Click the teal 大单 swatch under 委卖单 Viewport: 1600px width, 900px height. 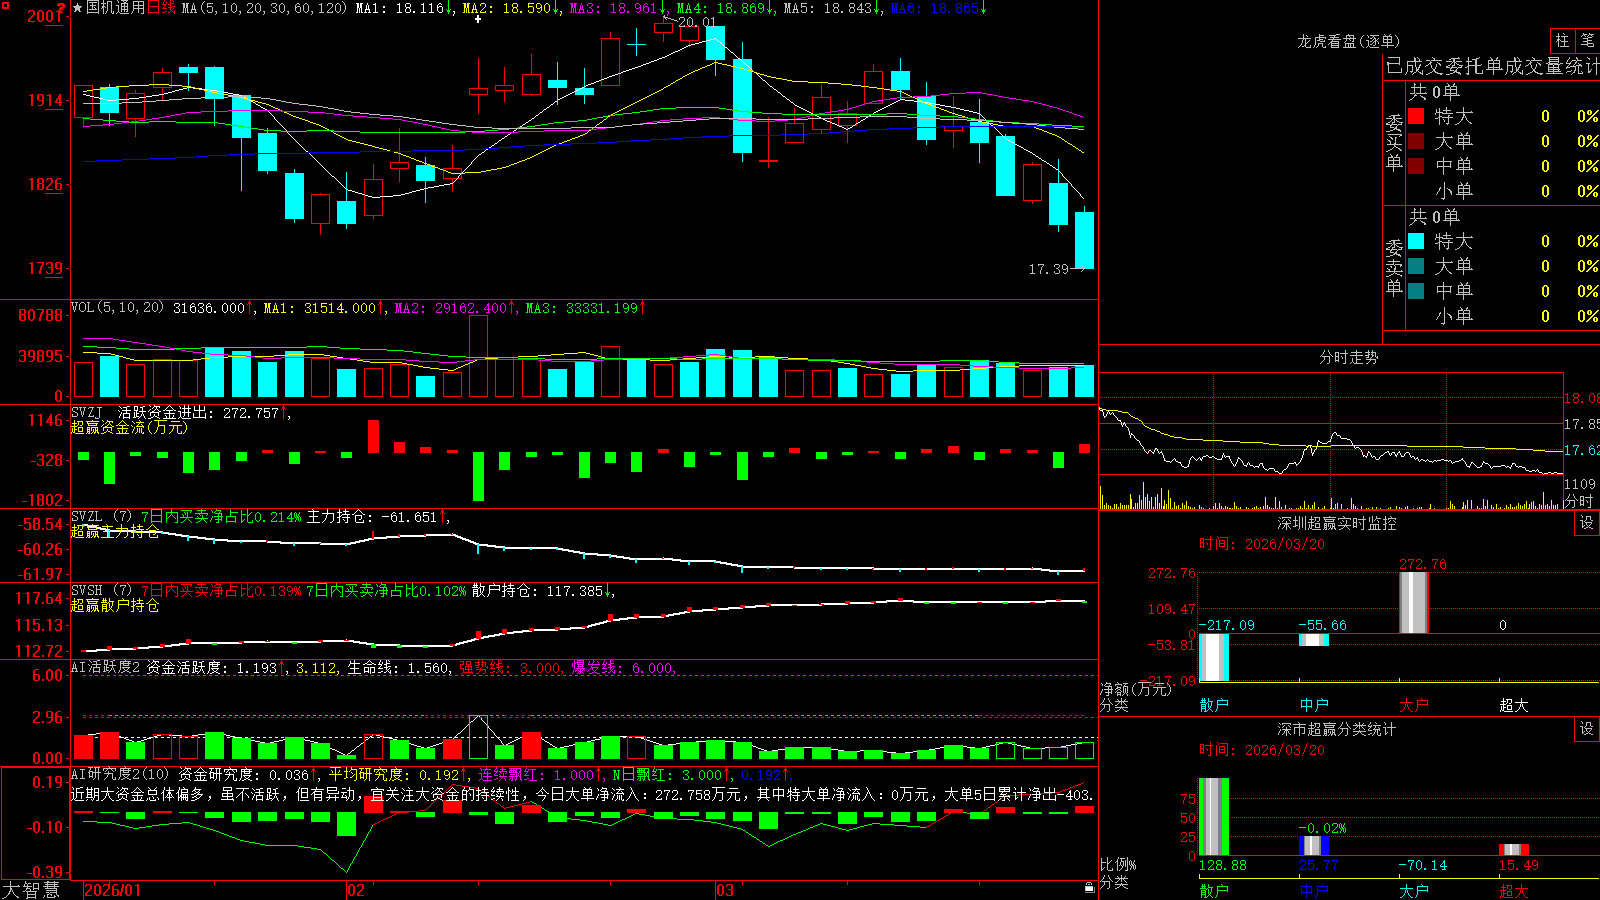click(x=1416, y=266)
